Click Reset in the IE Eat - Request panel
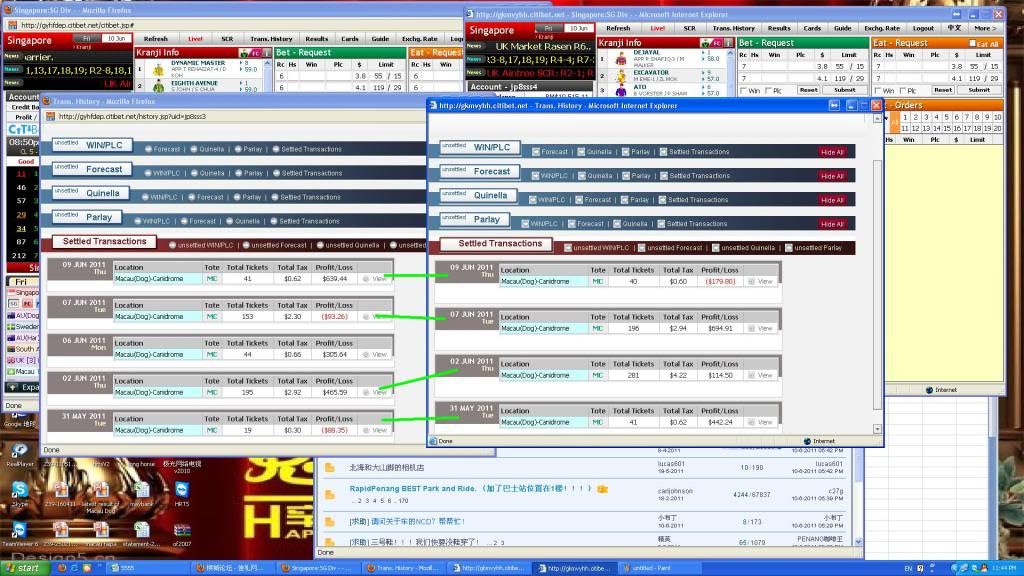Viewport: 1024px width, 576px height. 942,90
